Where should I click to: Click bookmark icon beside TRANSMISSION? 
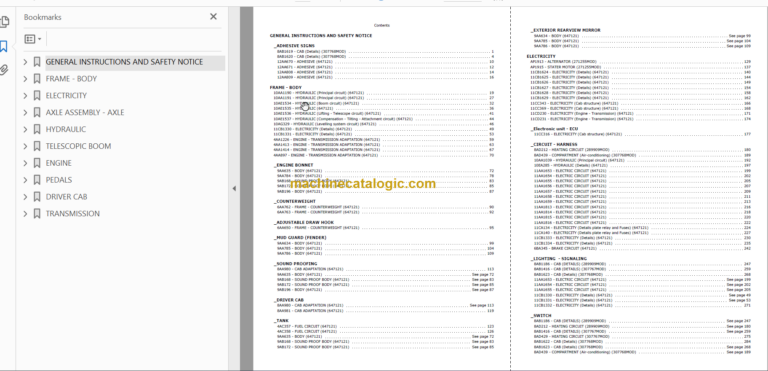[37, 214]
